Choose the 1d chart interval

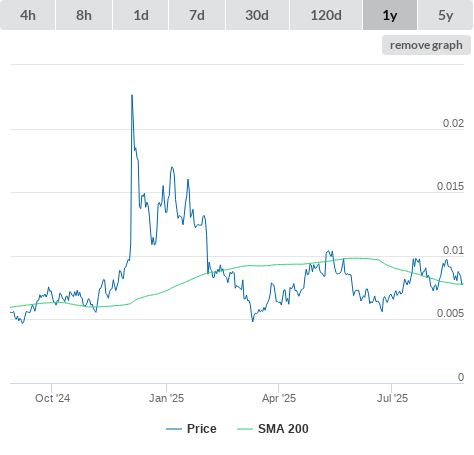[x=141, y=15]
